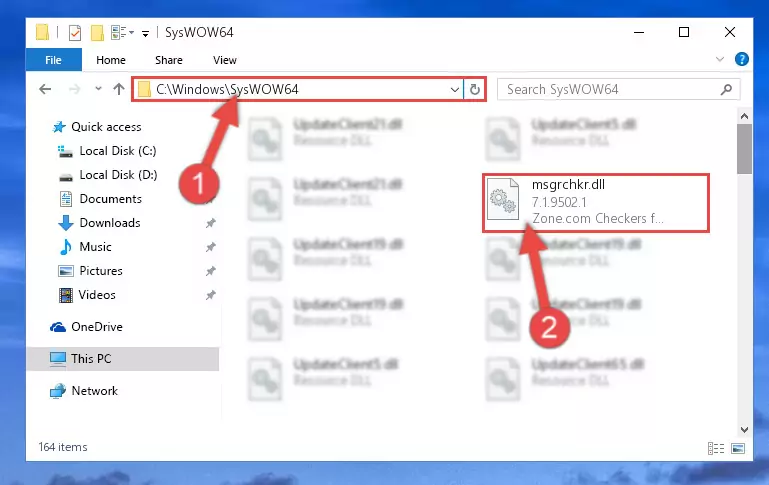
Task: Go back with the back arrow
Action: (45, 89)
